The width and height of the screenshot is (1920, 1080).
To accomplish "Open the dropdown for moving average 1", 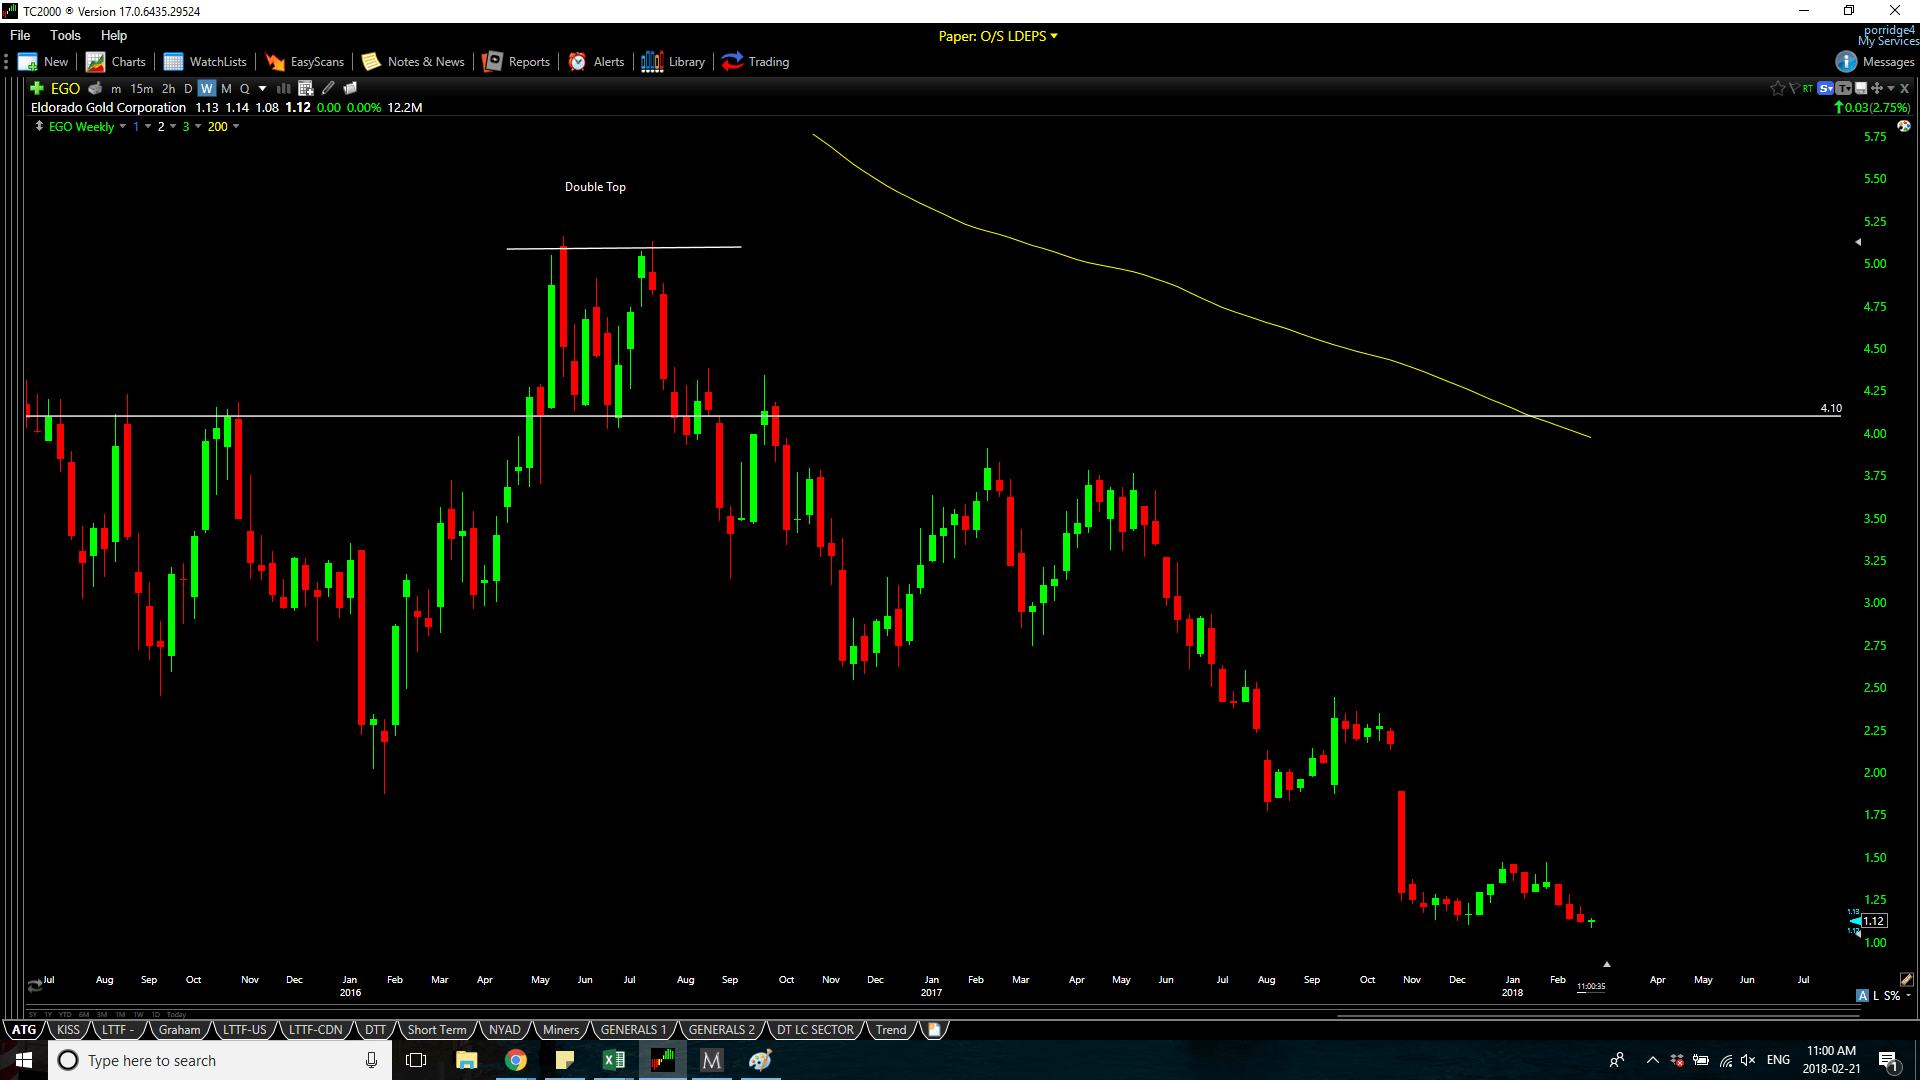I will click(x=148, y=126).
